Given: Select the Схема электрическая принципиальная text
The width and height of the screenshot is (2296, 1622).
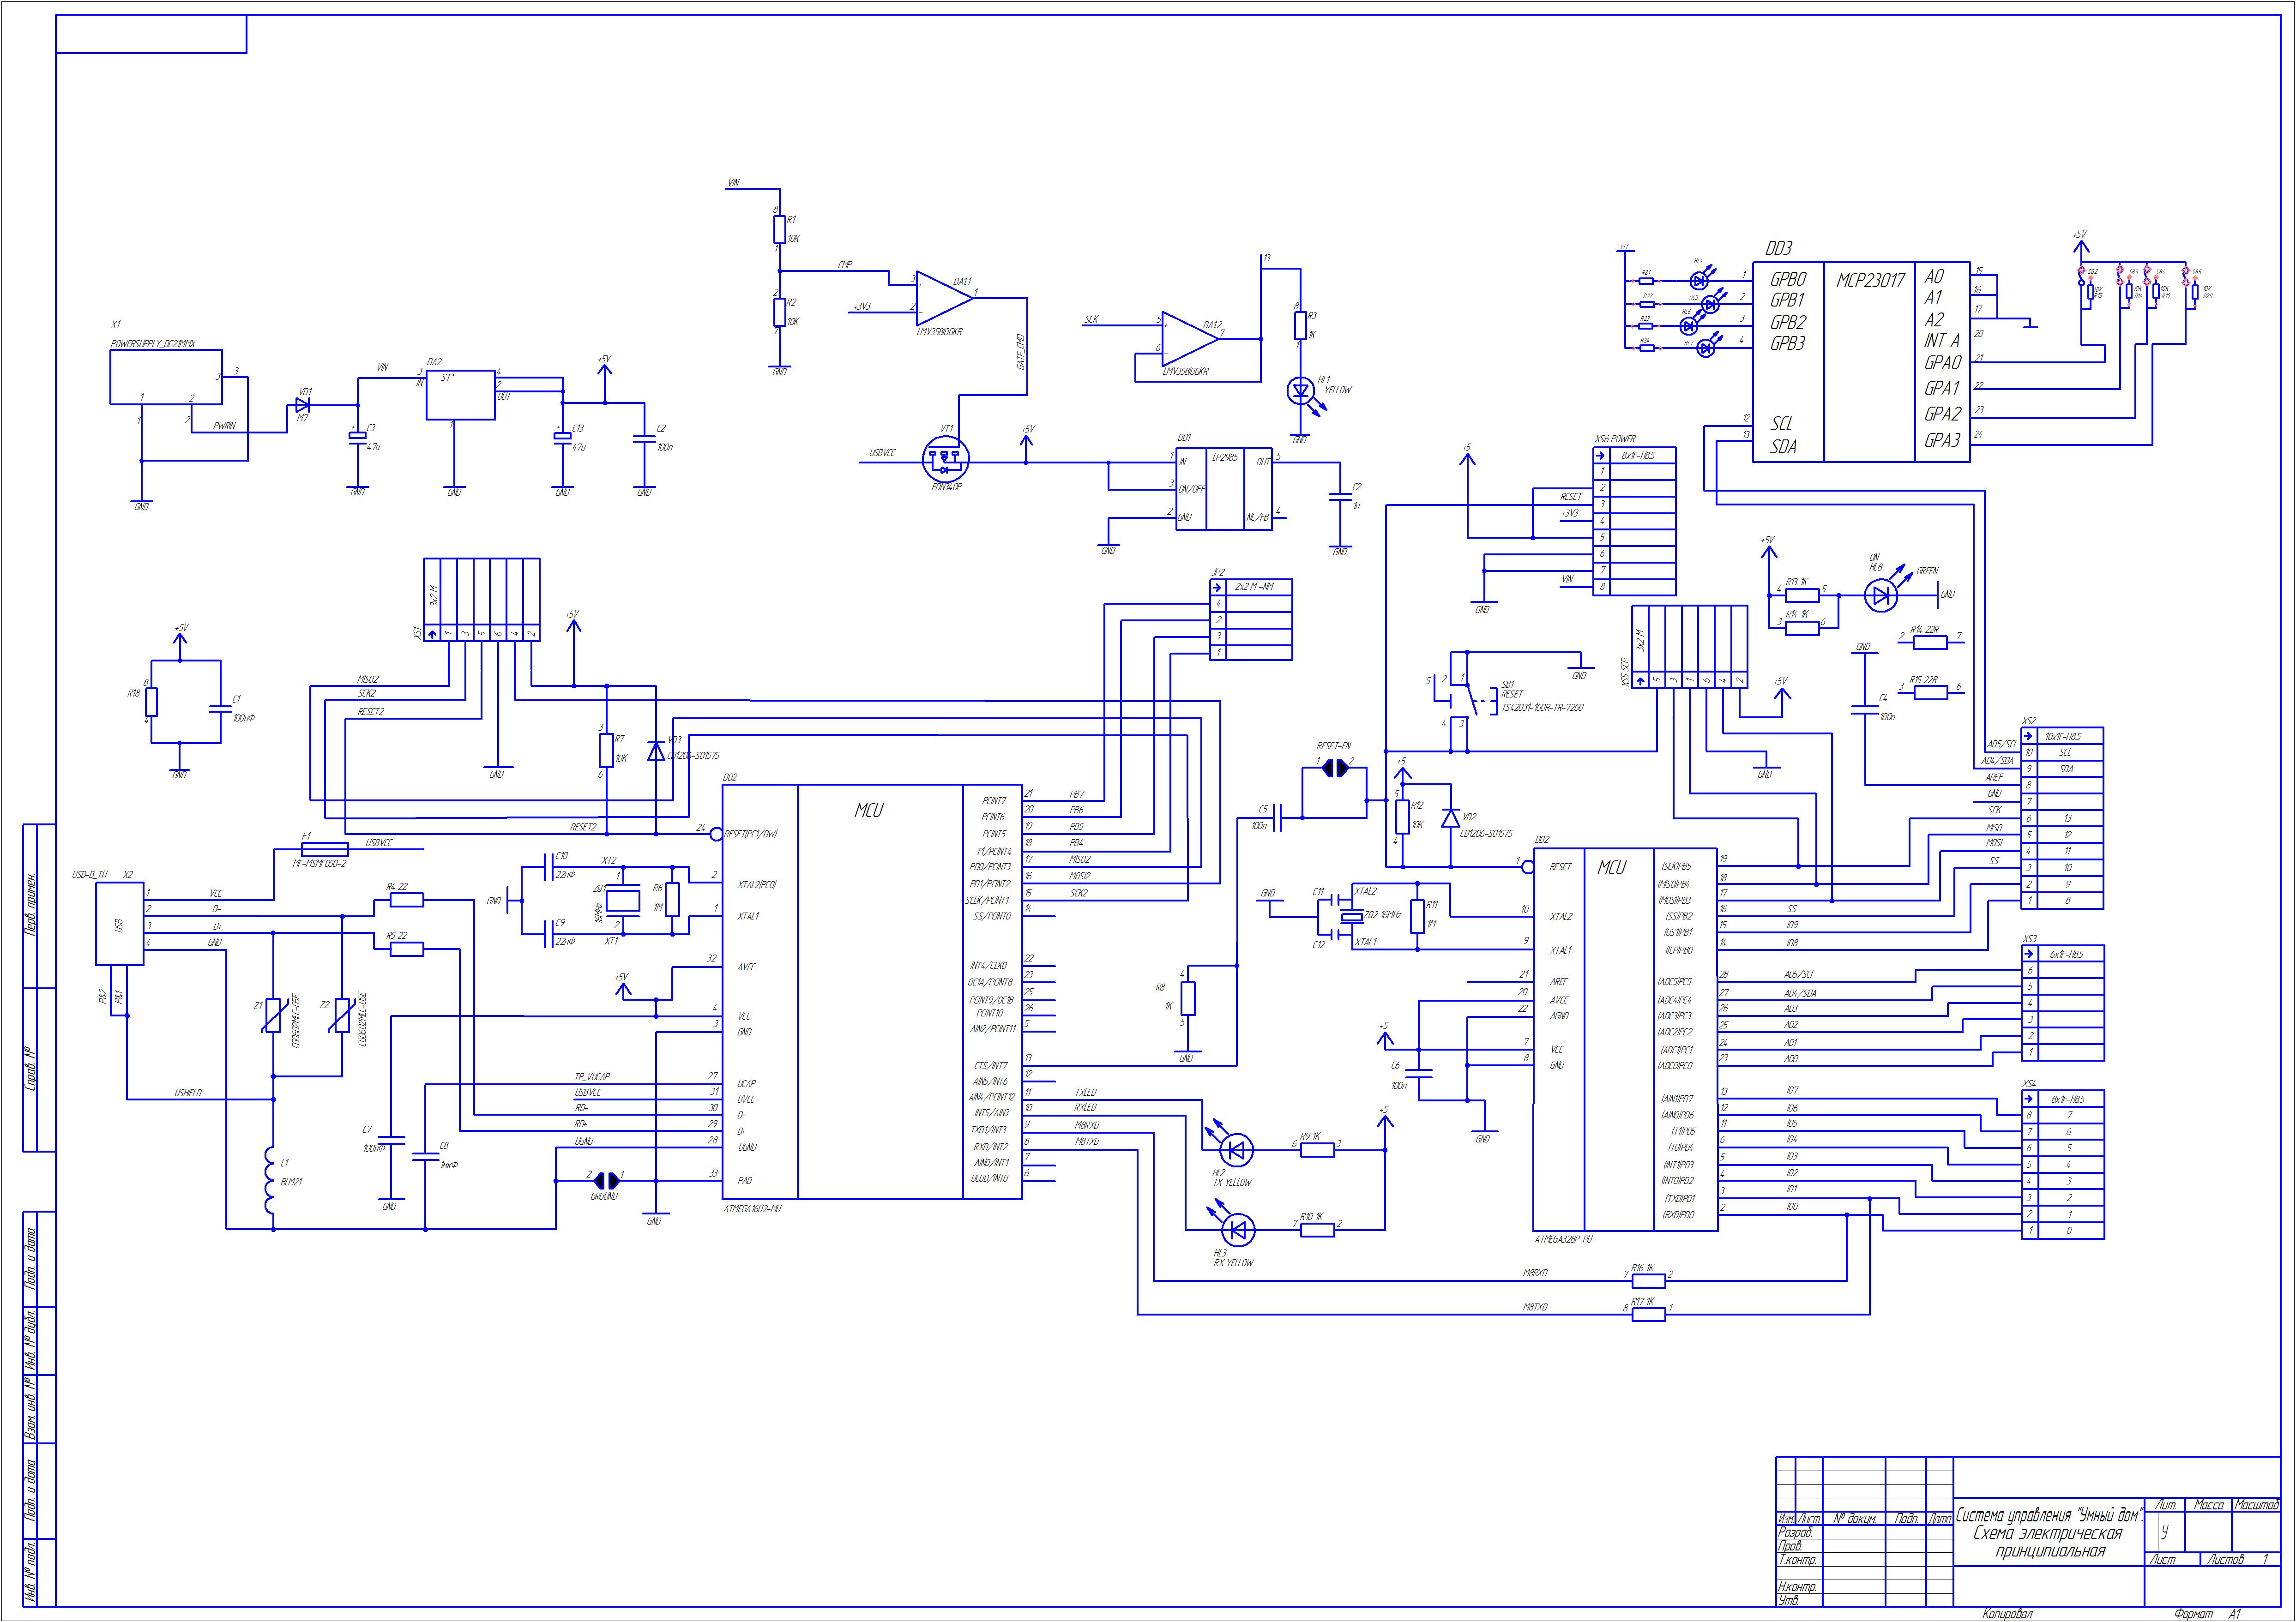Looking at the screenshot, I should (2047, 1542).
